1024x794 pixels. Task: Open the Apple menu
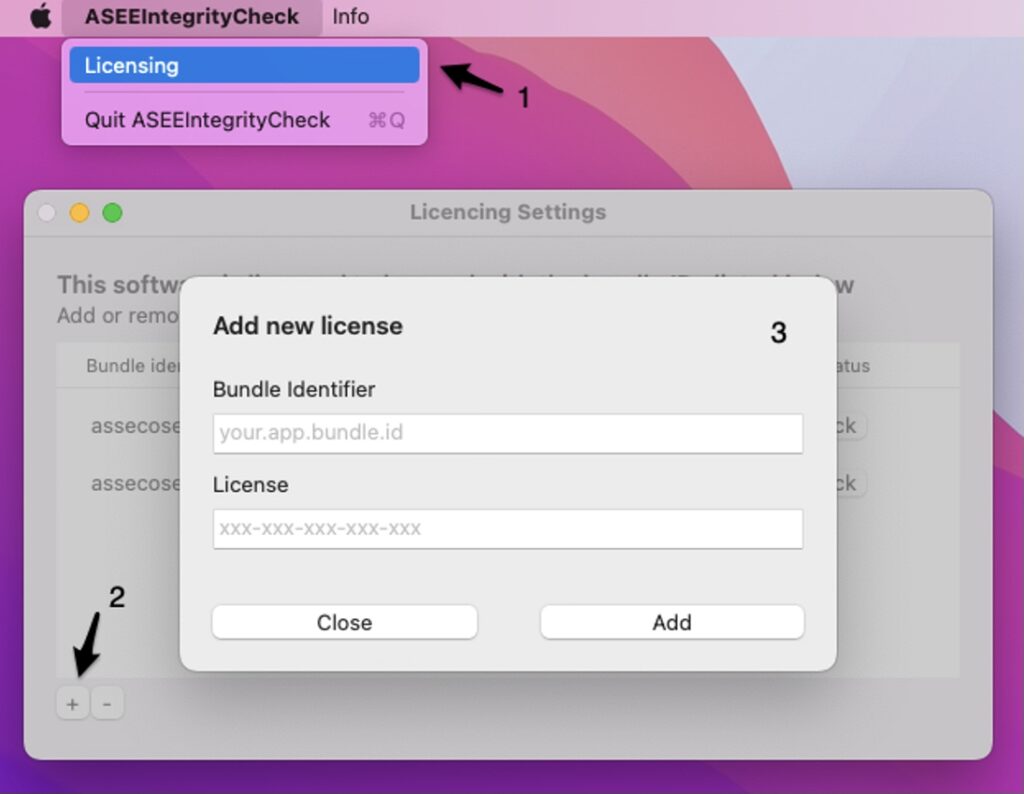pyautogui.click(x=40, y=17)
